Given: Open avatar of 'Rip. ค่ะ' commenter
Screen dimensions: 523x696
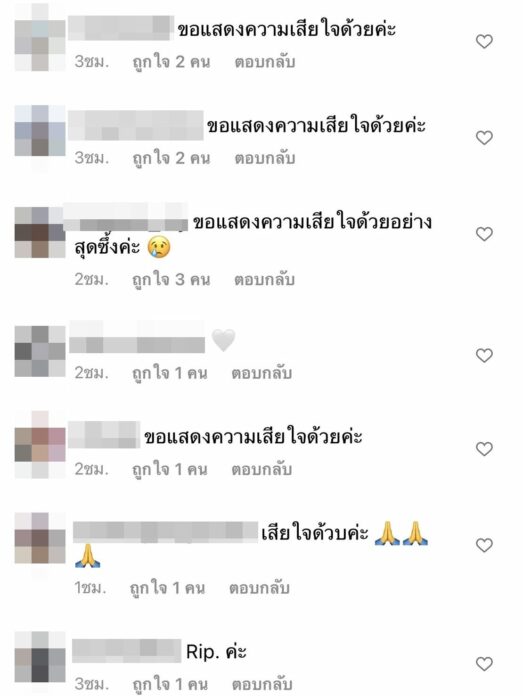Looking at the screenshot, I should [x=40, y=657].
